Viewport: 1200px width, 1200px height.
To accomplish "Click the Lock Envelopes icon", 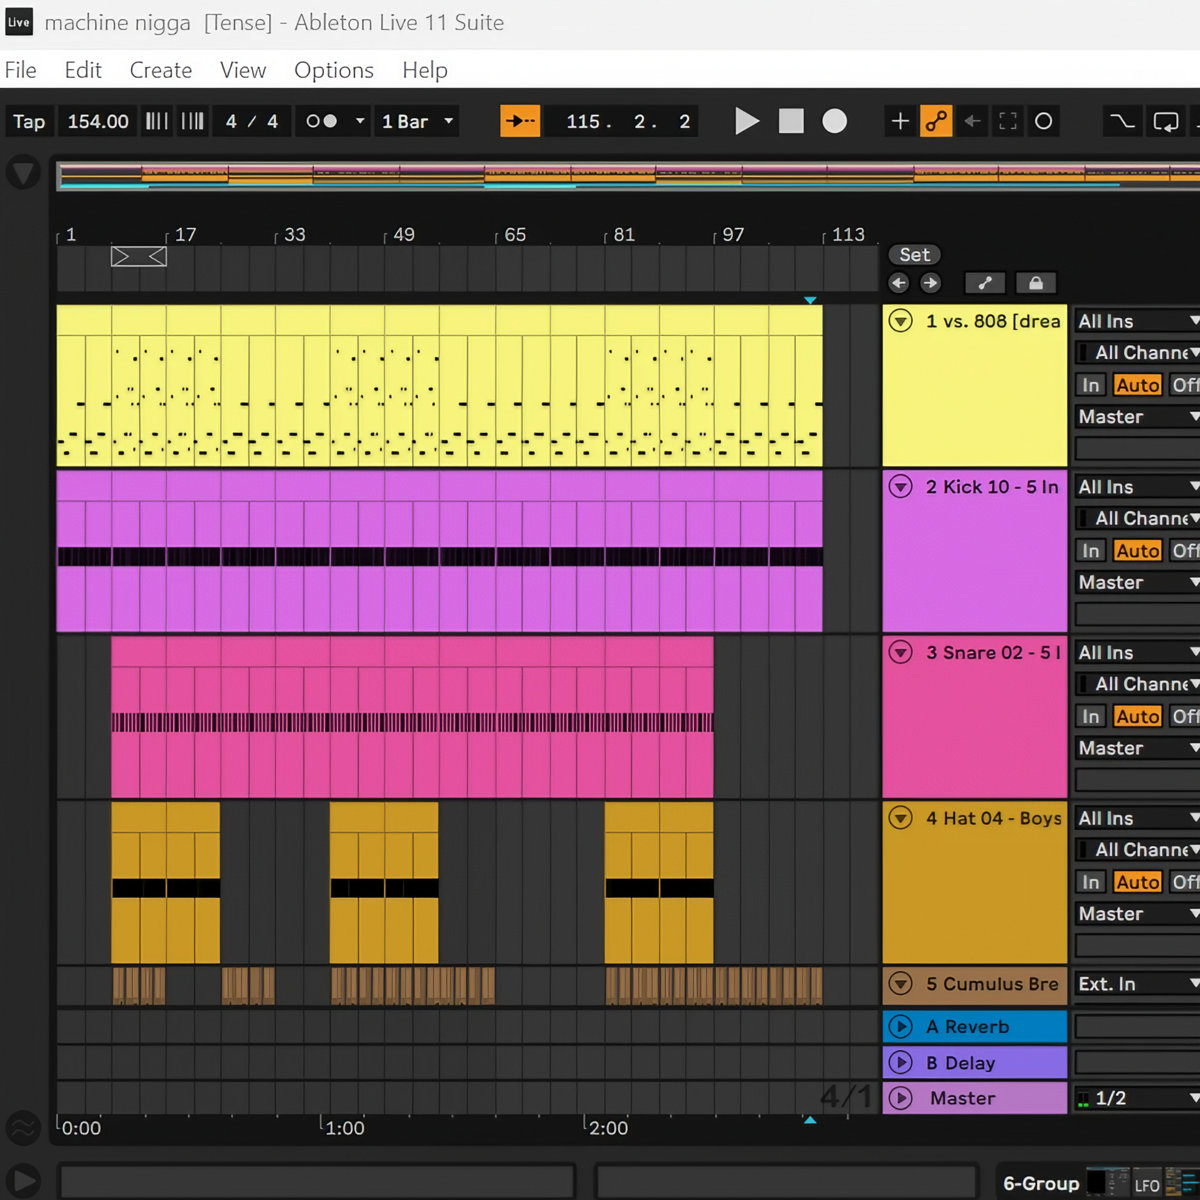I will pos(1036,283).
